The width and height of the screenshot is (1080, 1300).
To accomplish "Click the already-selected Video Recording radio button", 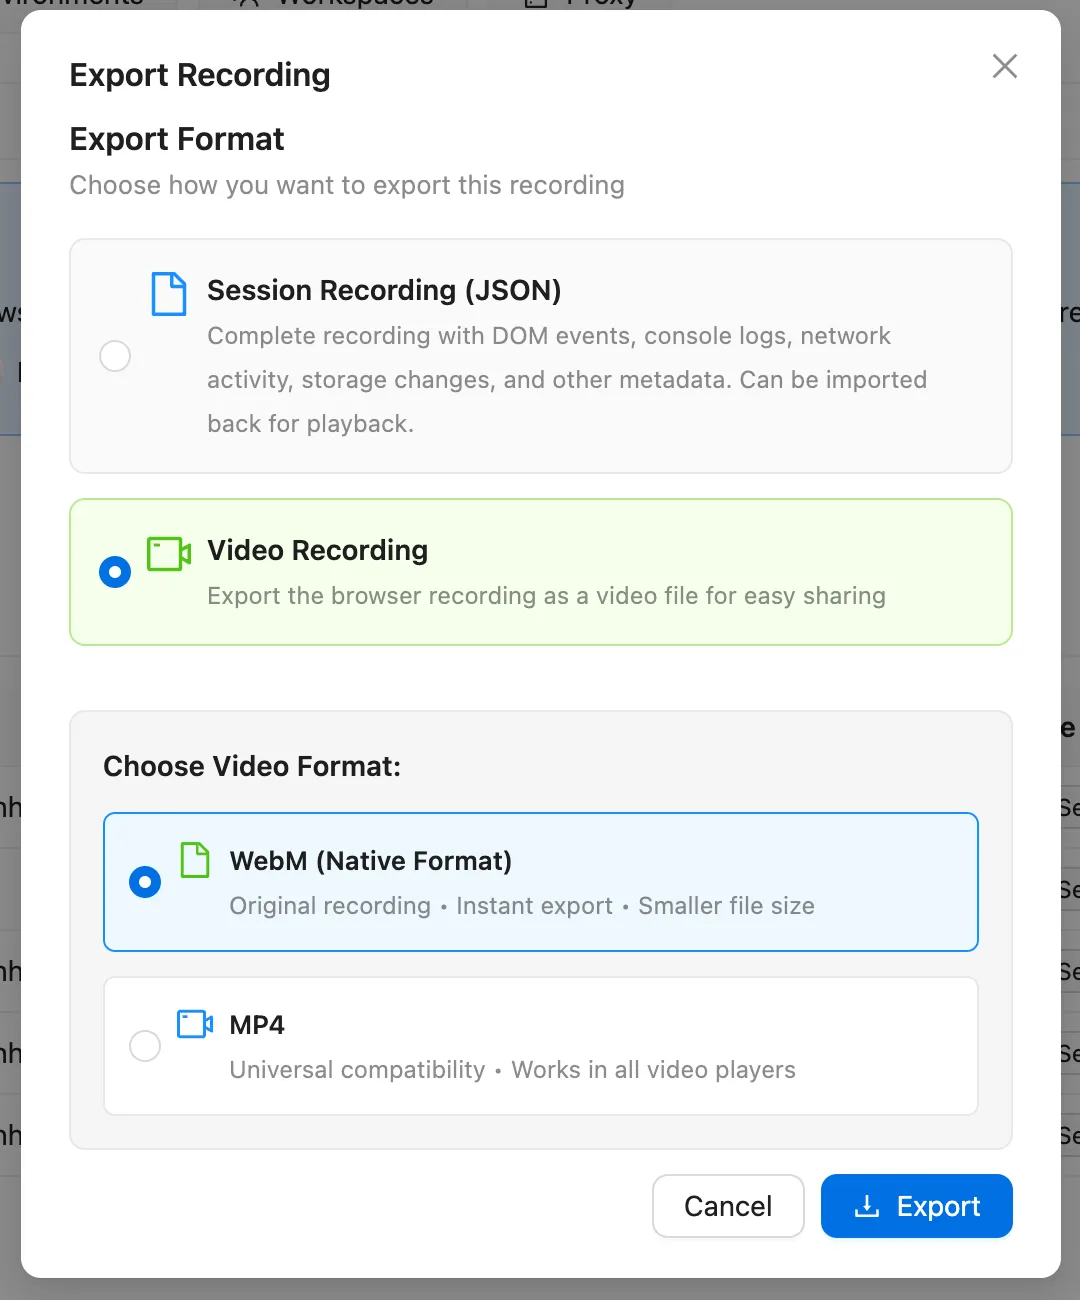I will pyautogui.click(x=115, y=571).
